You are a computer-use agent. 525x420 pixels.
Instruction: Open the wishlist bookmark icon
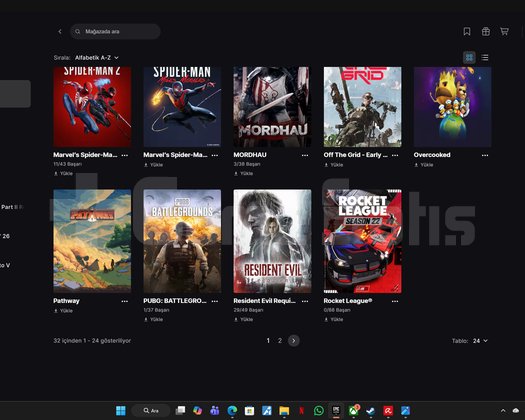(x=467, y=31)
